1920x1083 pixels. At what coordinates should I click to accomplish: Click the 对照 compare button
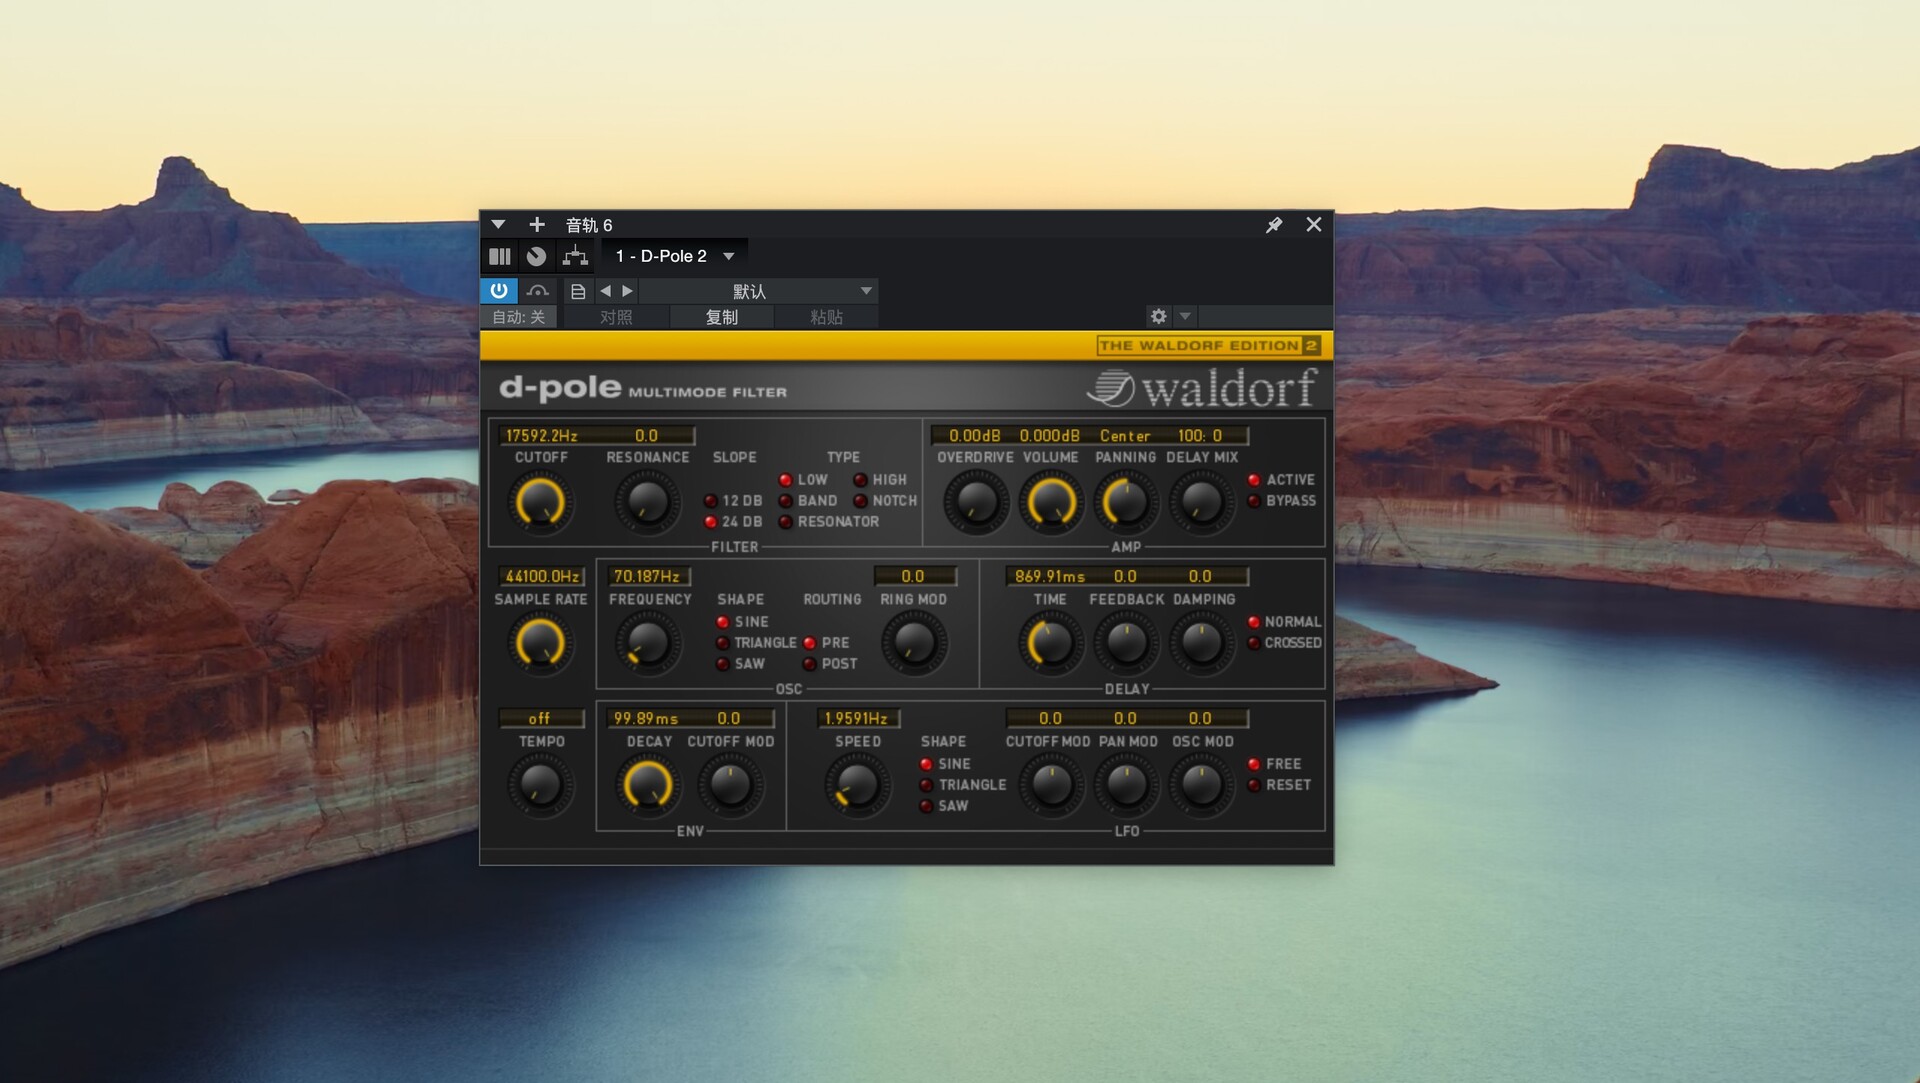click(x=616, y=317)
